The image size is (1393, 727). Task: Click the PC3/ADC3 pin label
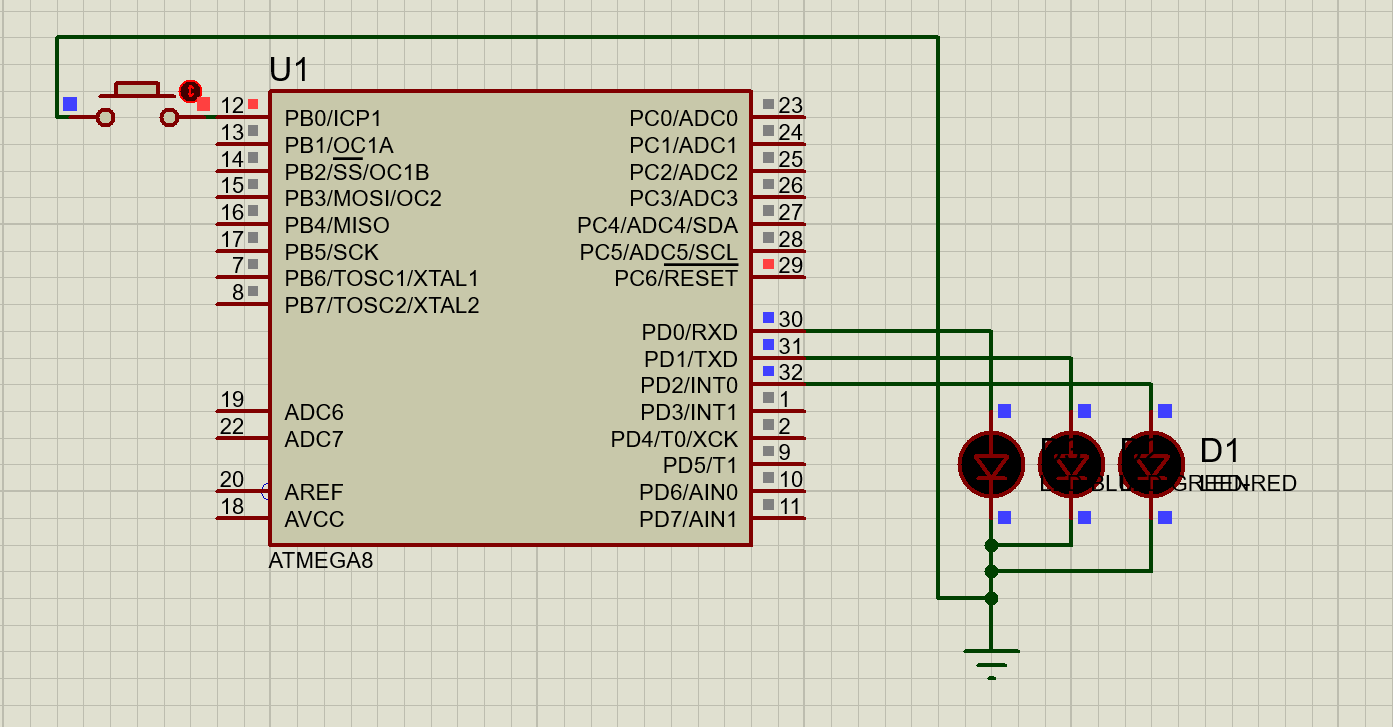[x=683, y=198]
